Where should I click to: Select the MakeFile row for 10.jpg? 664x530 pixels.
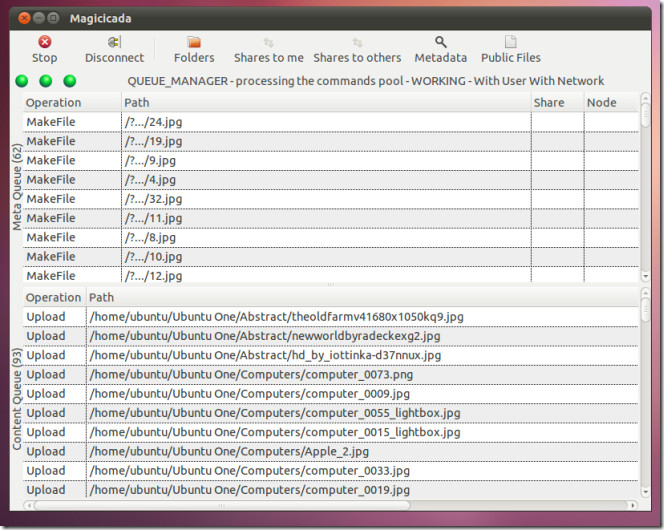click(330, 257)
